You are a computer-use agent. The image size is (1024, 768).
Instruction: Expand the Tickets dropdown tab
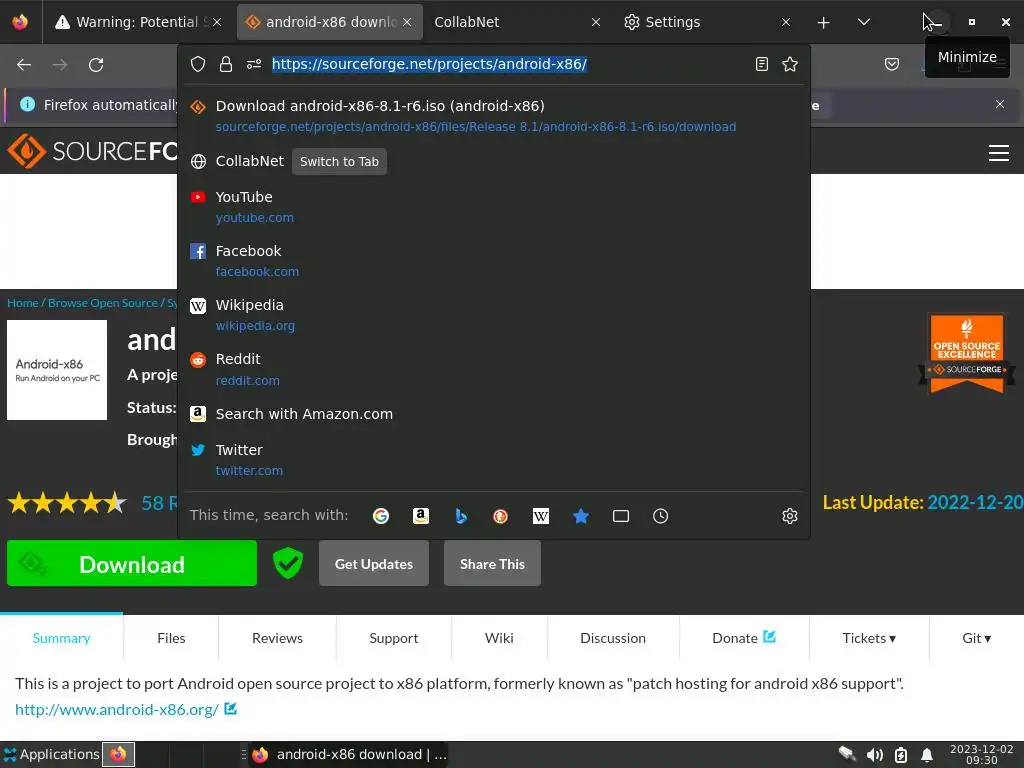[869, 638]
